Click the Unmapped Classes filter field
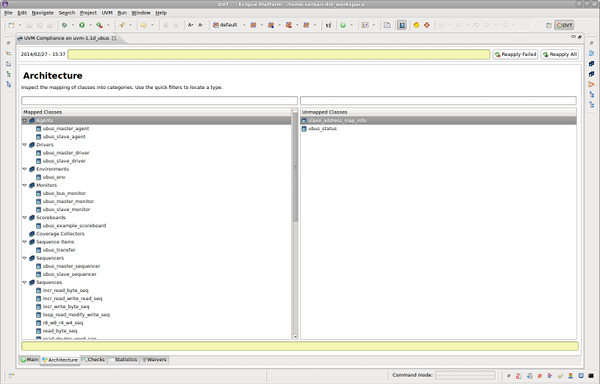600x384 pixels. [x=438, y=101]
